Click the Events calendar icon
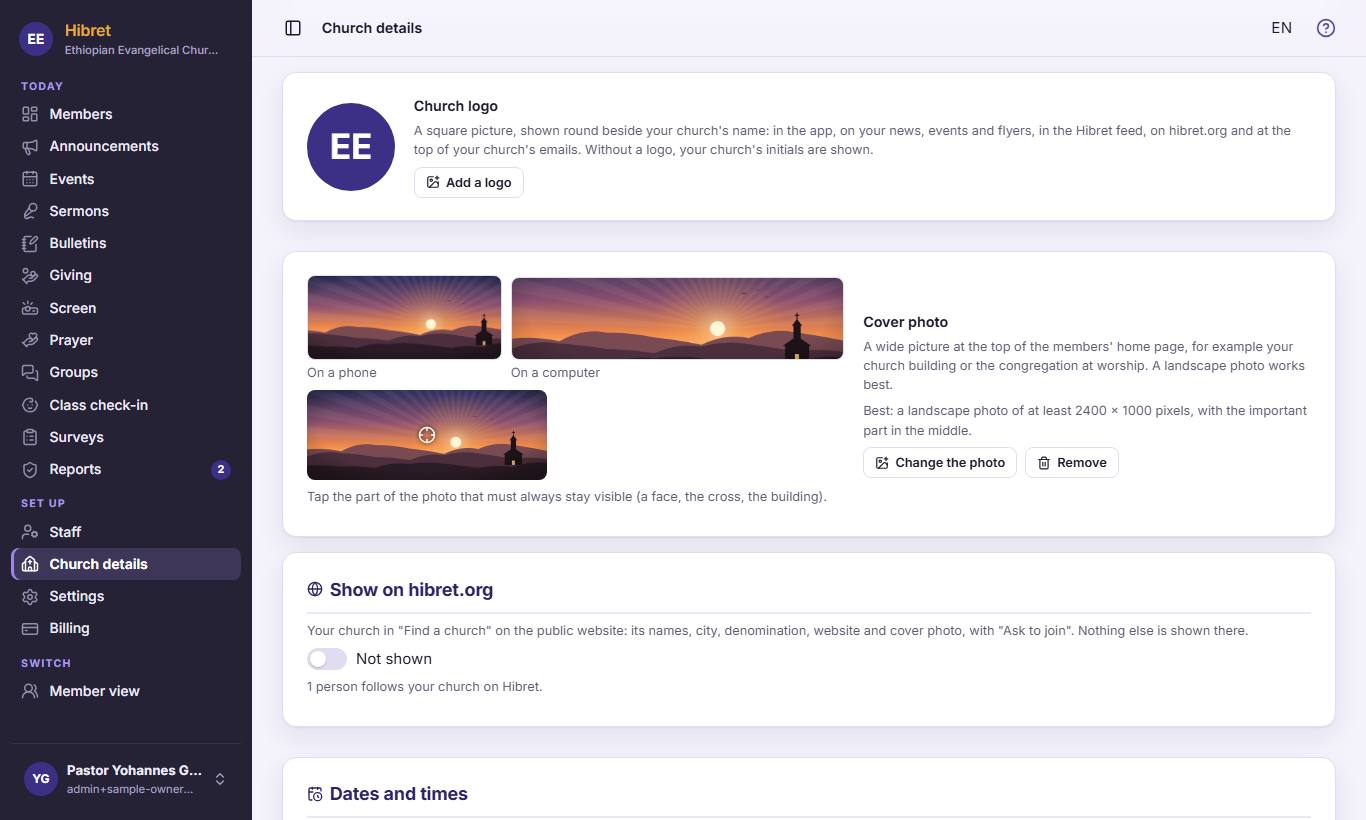1366x820 pixels. [x=30, y=179]
